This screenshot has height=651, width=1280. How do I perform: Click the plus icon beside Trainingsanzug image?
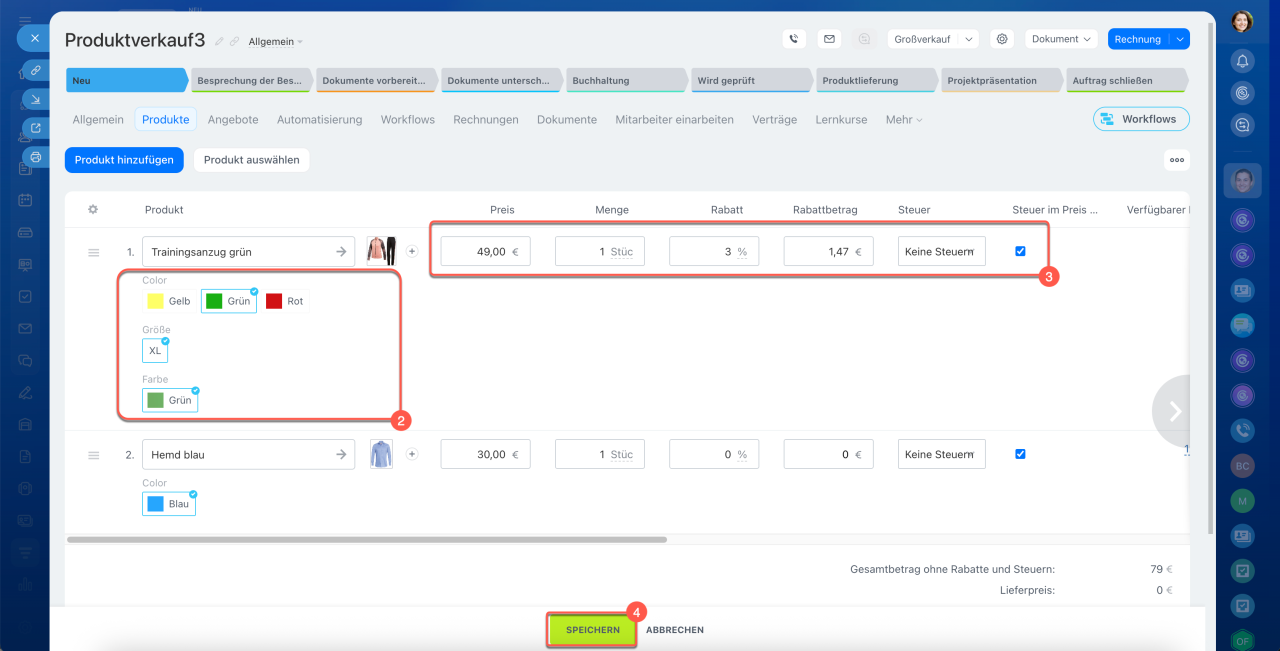click(412, 251)
